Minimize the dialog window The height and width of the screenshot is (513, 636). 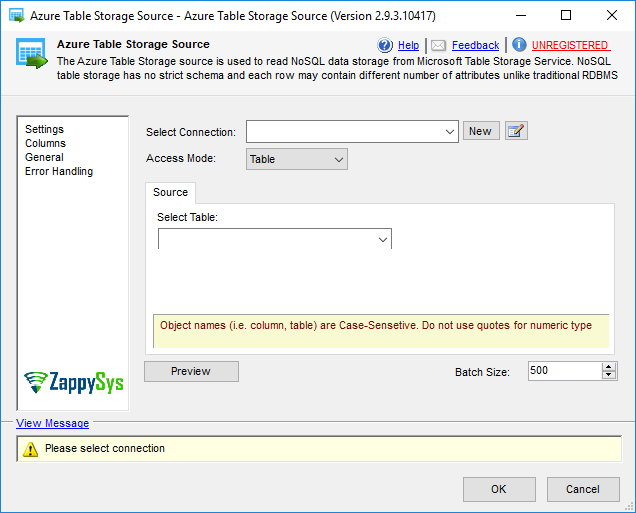pyautogui.click(x=521, y=15)
